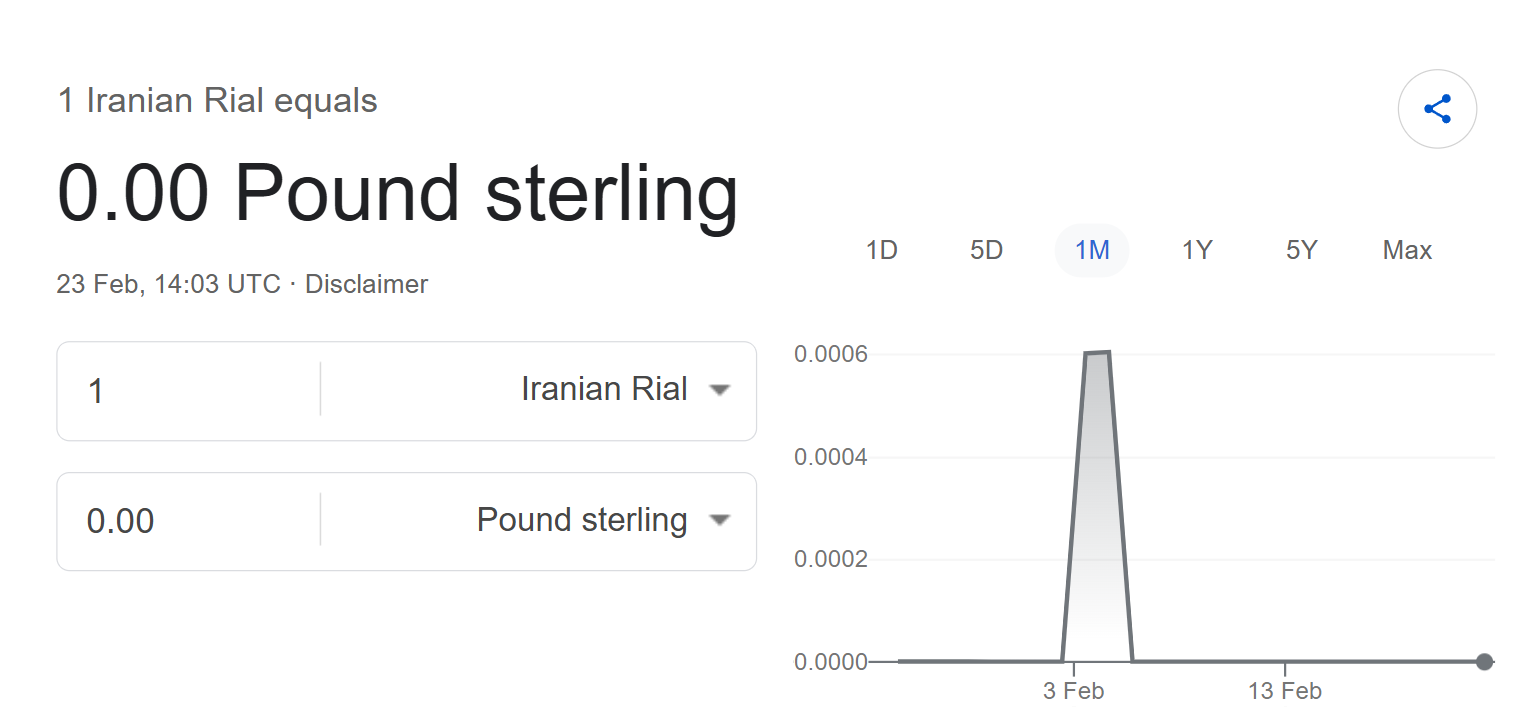Switch to the 5D chart view
The height and width of the screenshot is (726, 1540).
(x=986, y=250)
